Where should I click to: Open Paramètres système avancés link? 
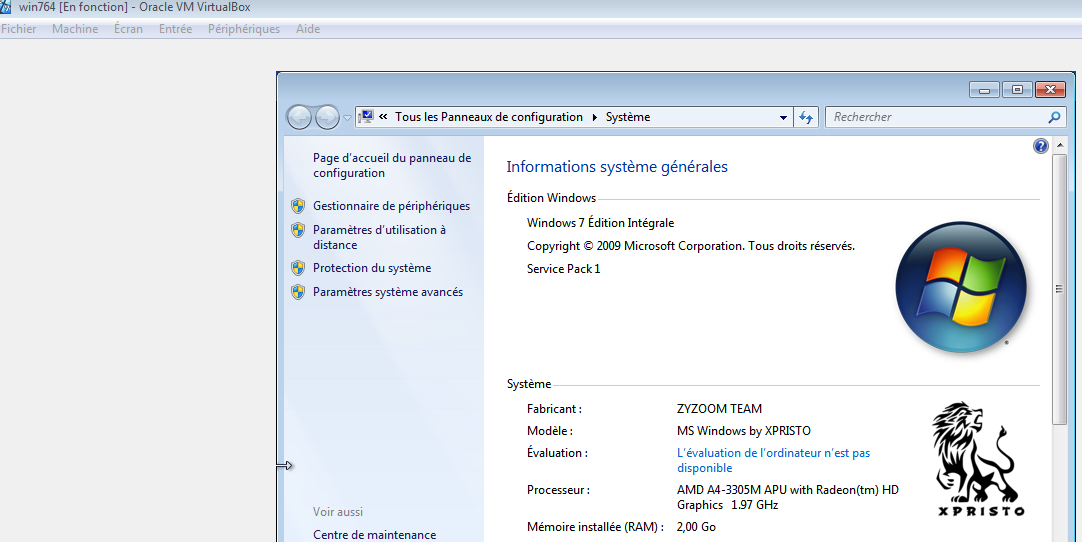[x=388, y=292]
